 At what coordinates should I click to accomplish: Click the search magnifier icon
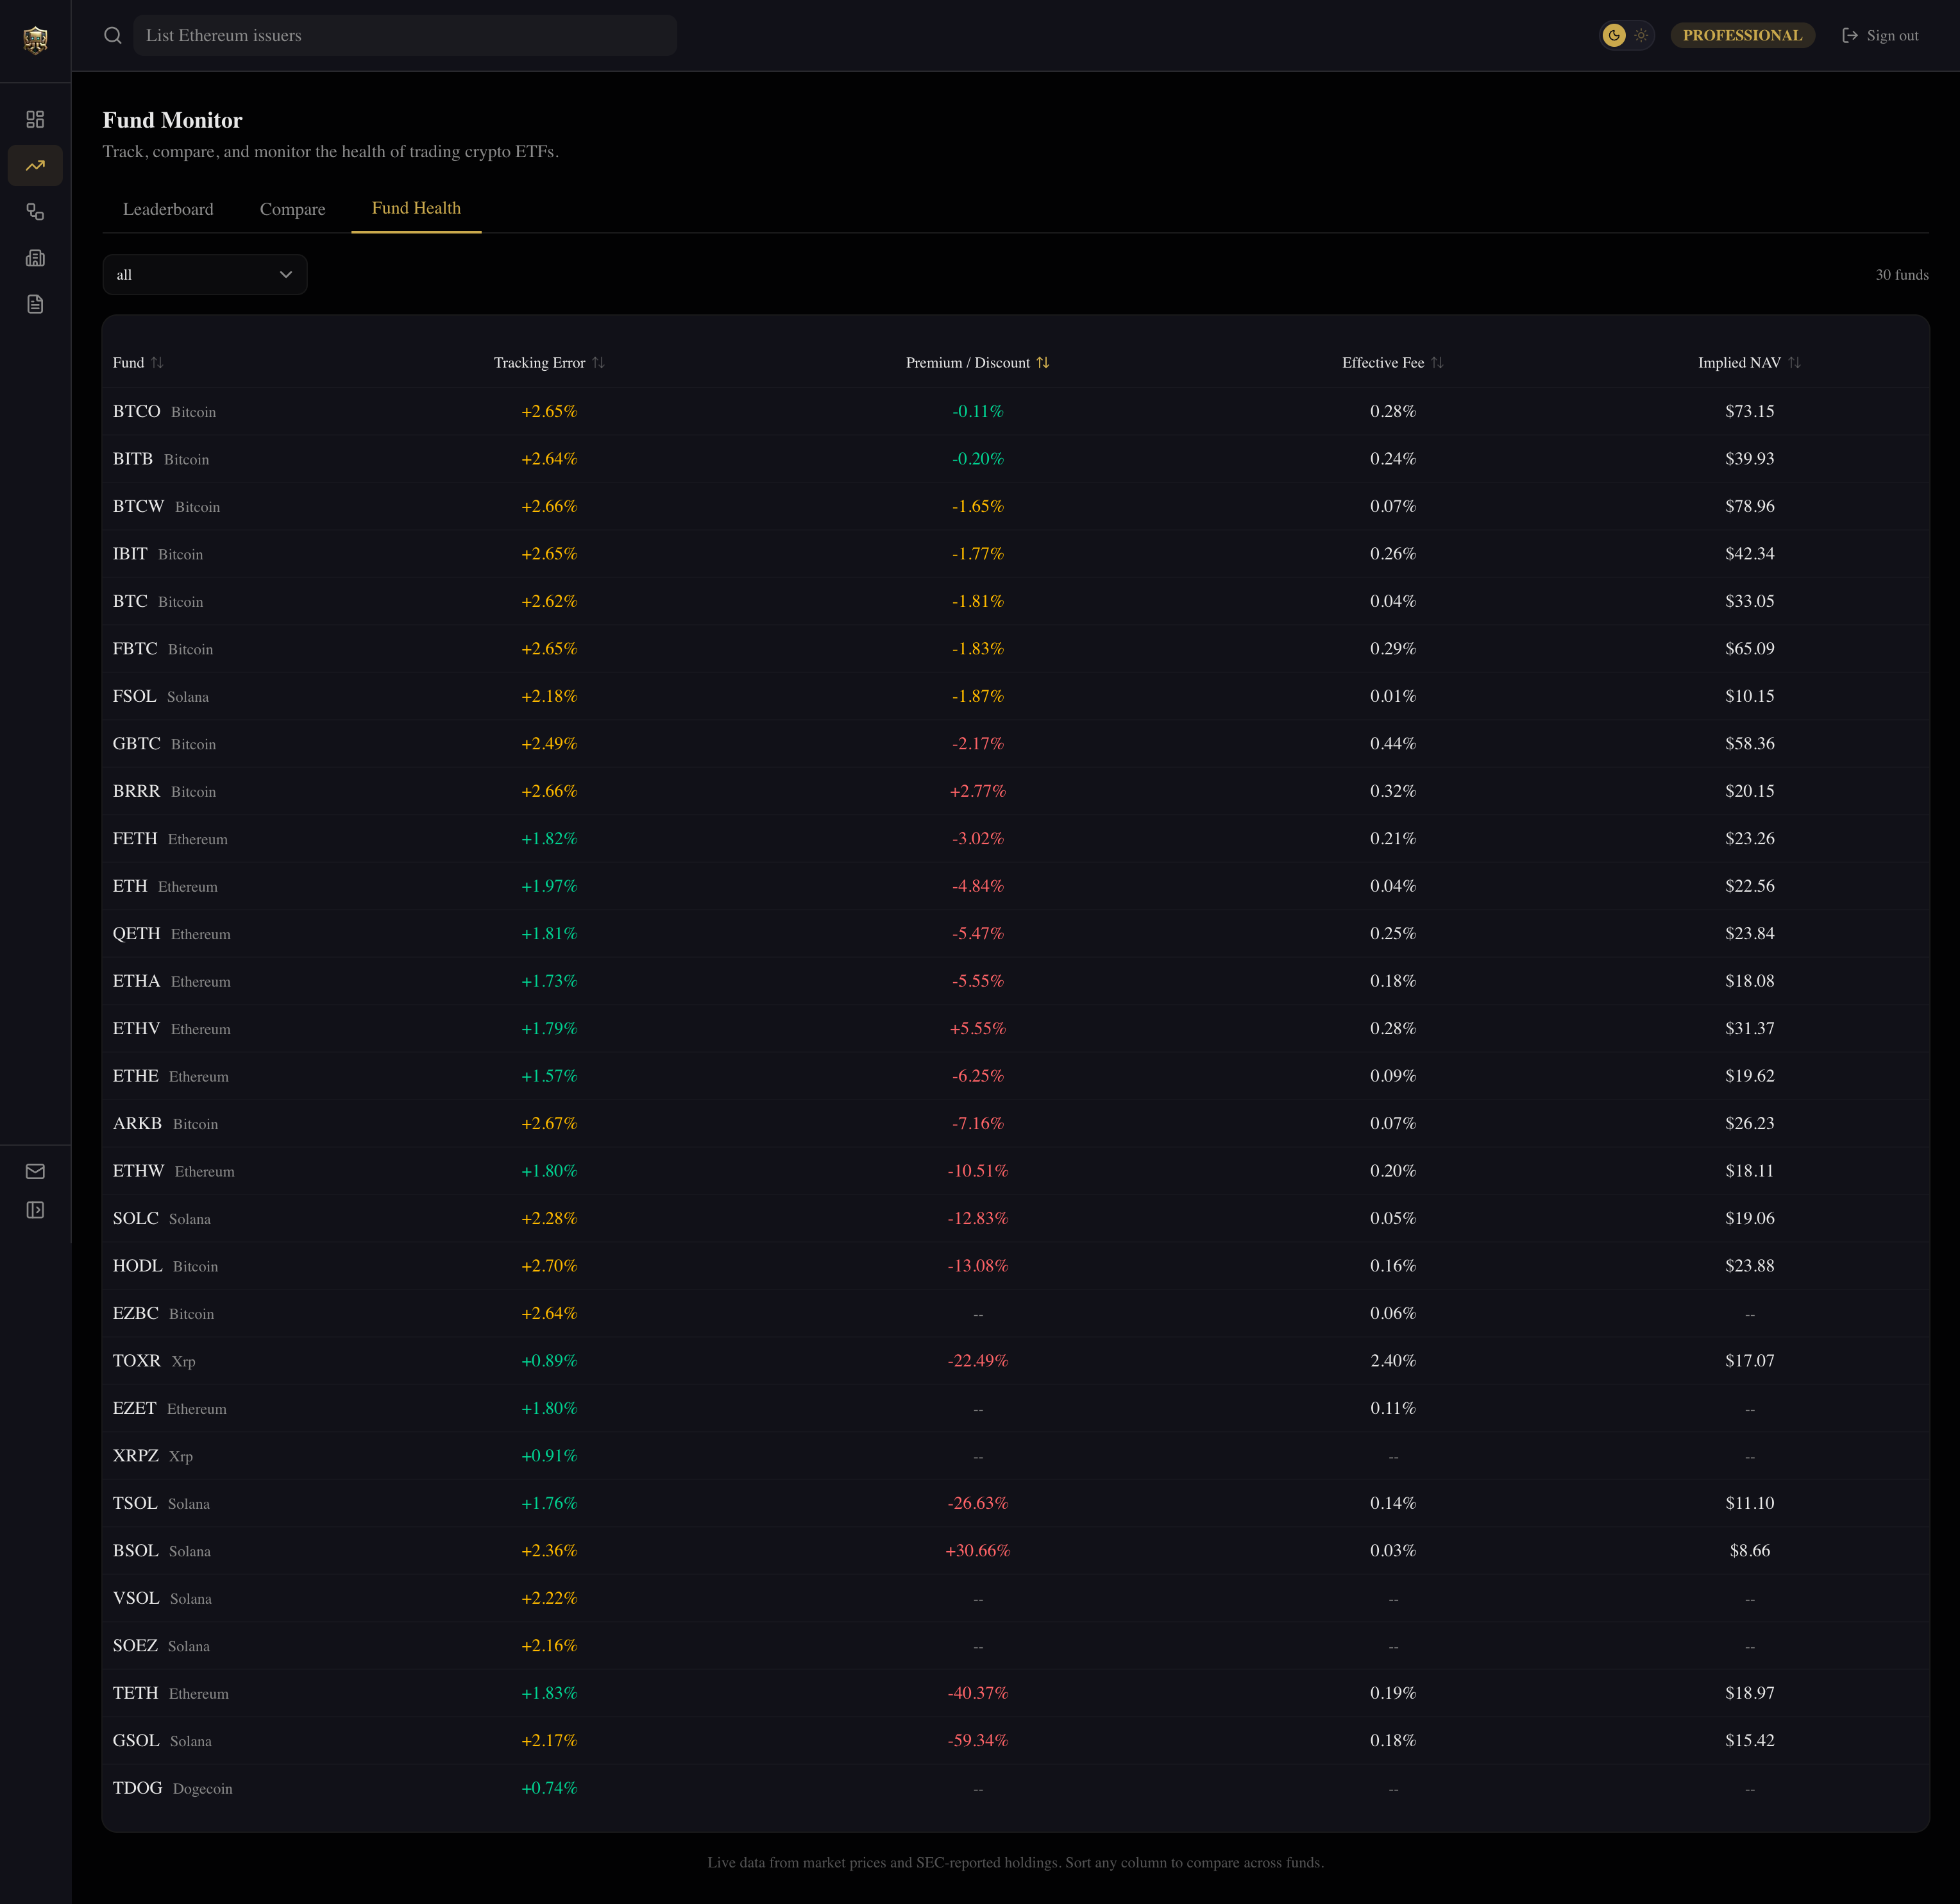pos(113,35)
